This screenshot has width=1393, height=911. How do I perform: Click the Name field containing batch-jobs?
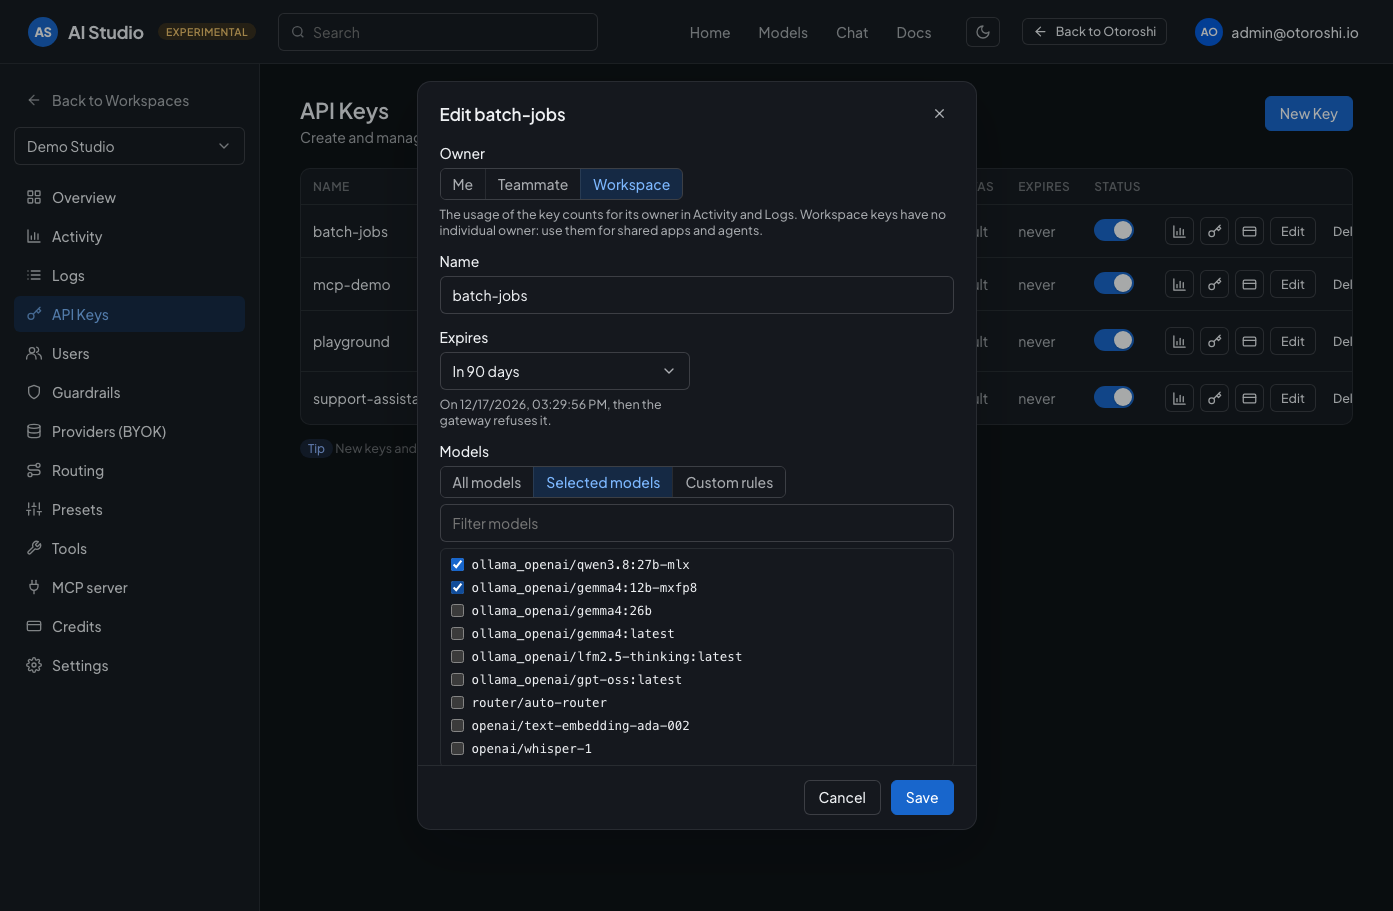[x=696, y=295]
